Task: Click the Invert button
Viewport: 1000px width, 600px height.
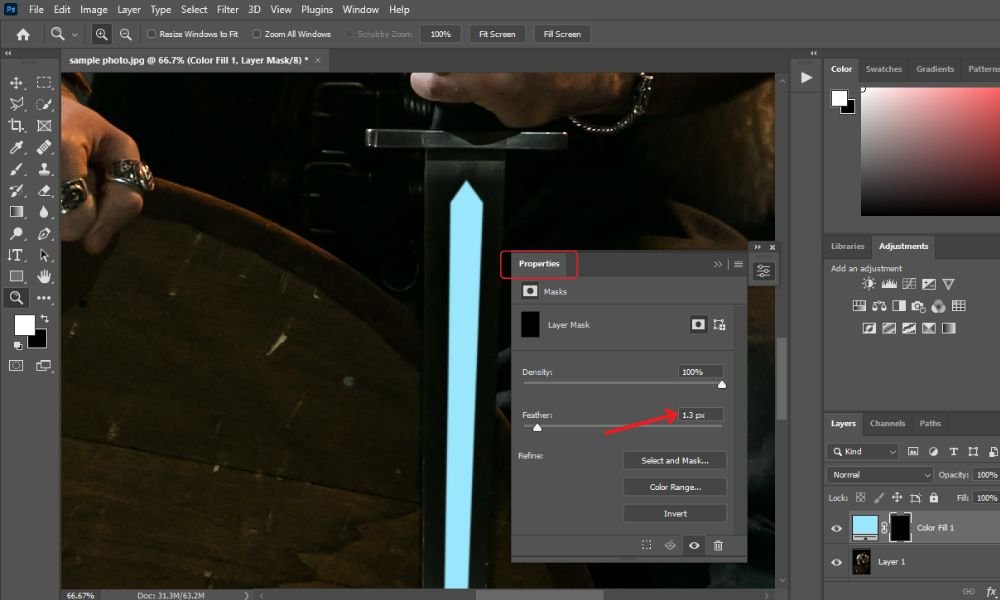Action: 675,514
